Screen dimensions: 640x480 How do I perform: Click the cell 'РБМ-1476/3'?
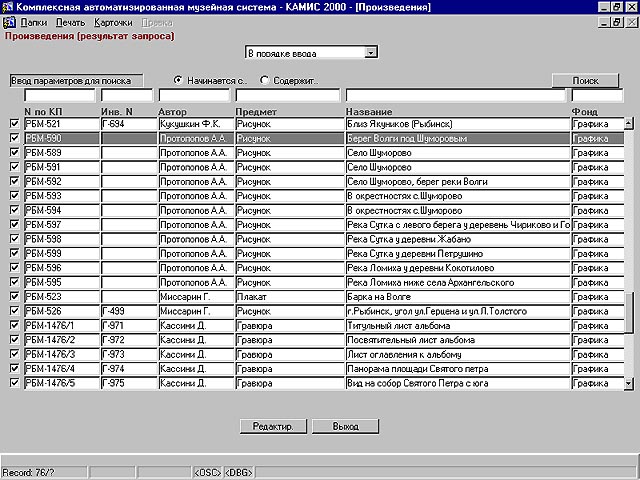(62, 354)
